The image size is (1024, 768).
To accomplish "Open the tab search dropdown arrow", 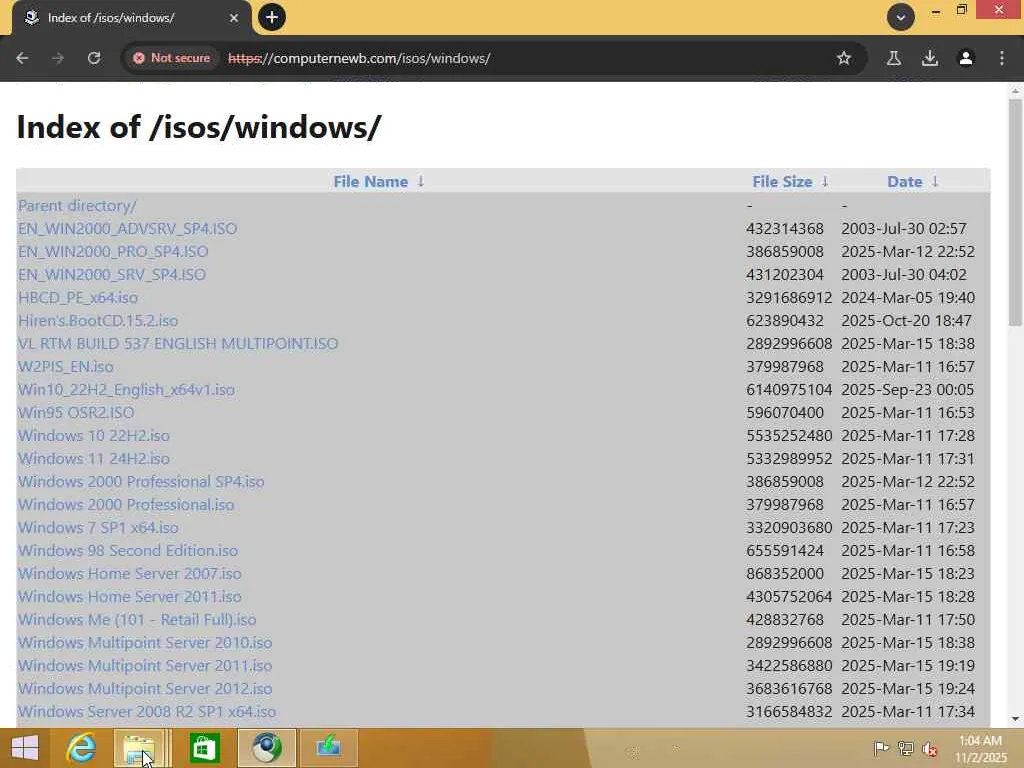I will pos(901,18).
